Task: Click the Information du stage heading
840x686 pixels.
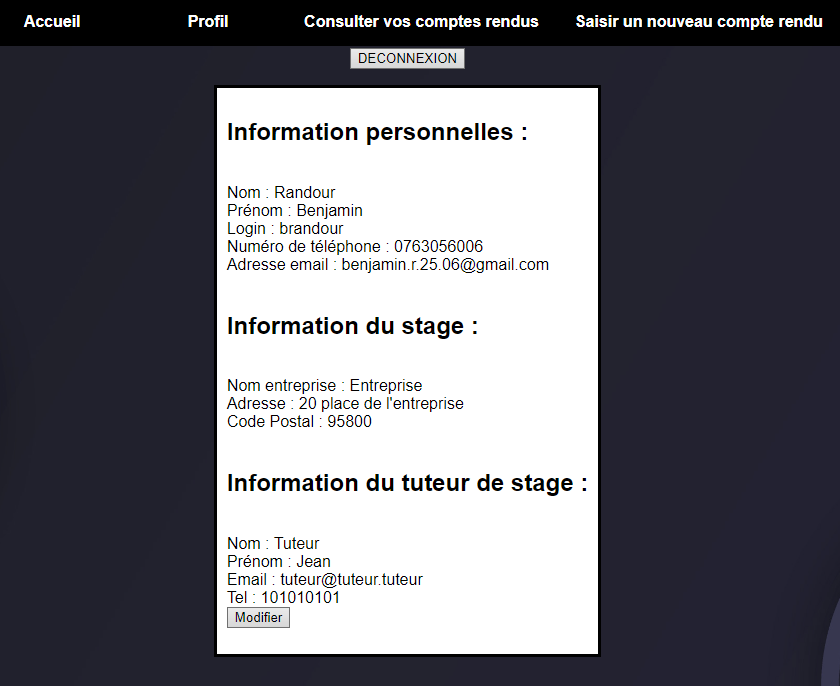Action: pyautogui.click(x=352, y=326)
